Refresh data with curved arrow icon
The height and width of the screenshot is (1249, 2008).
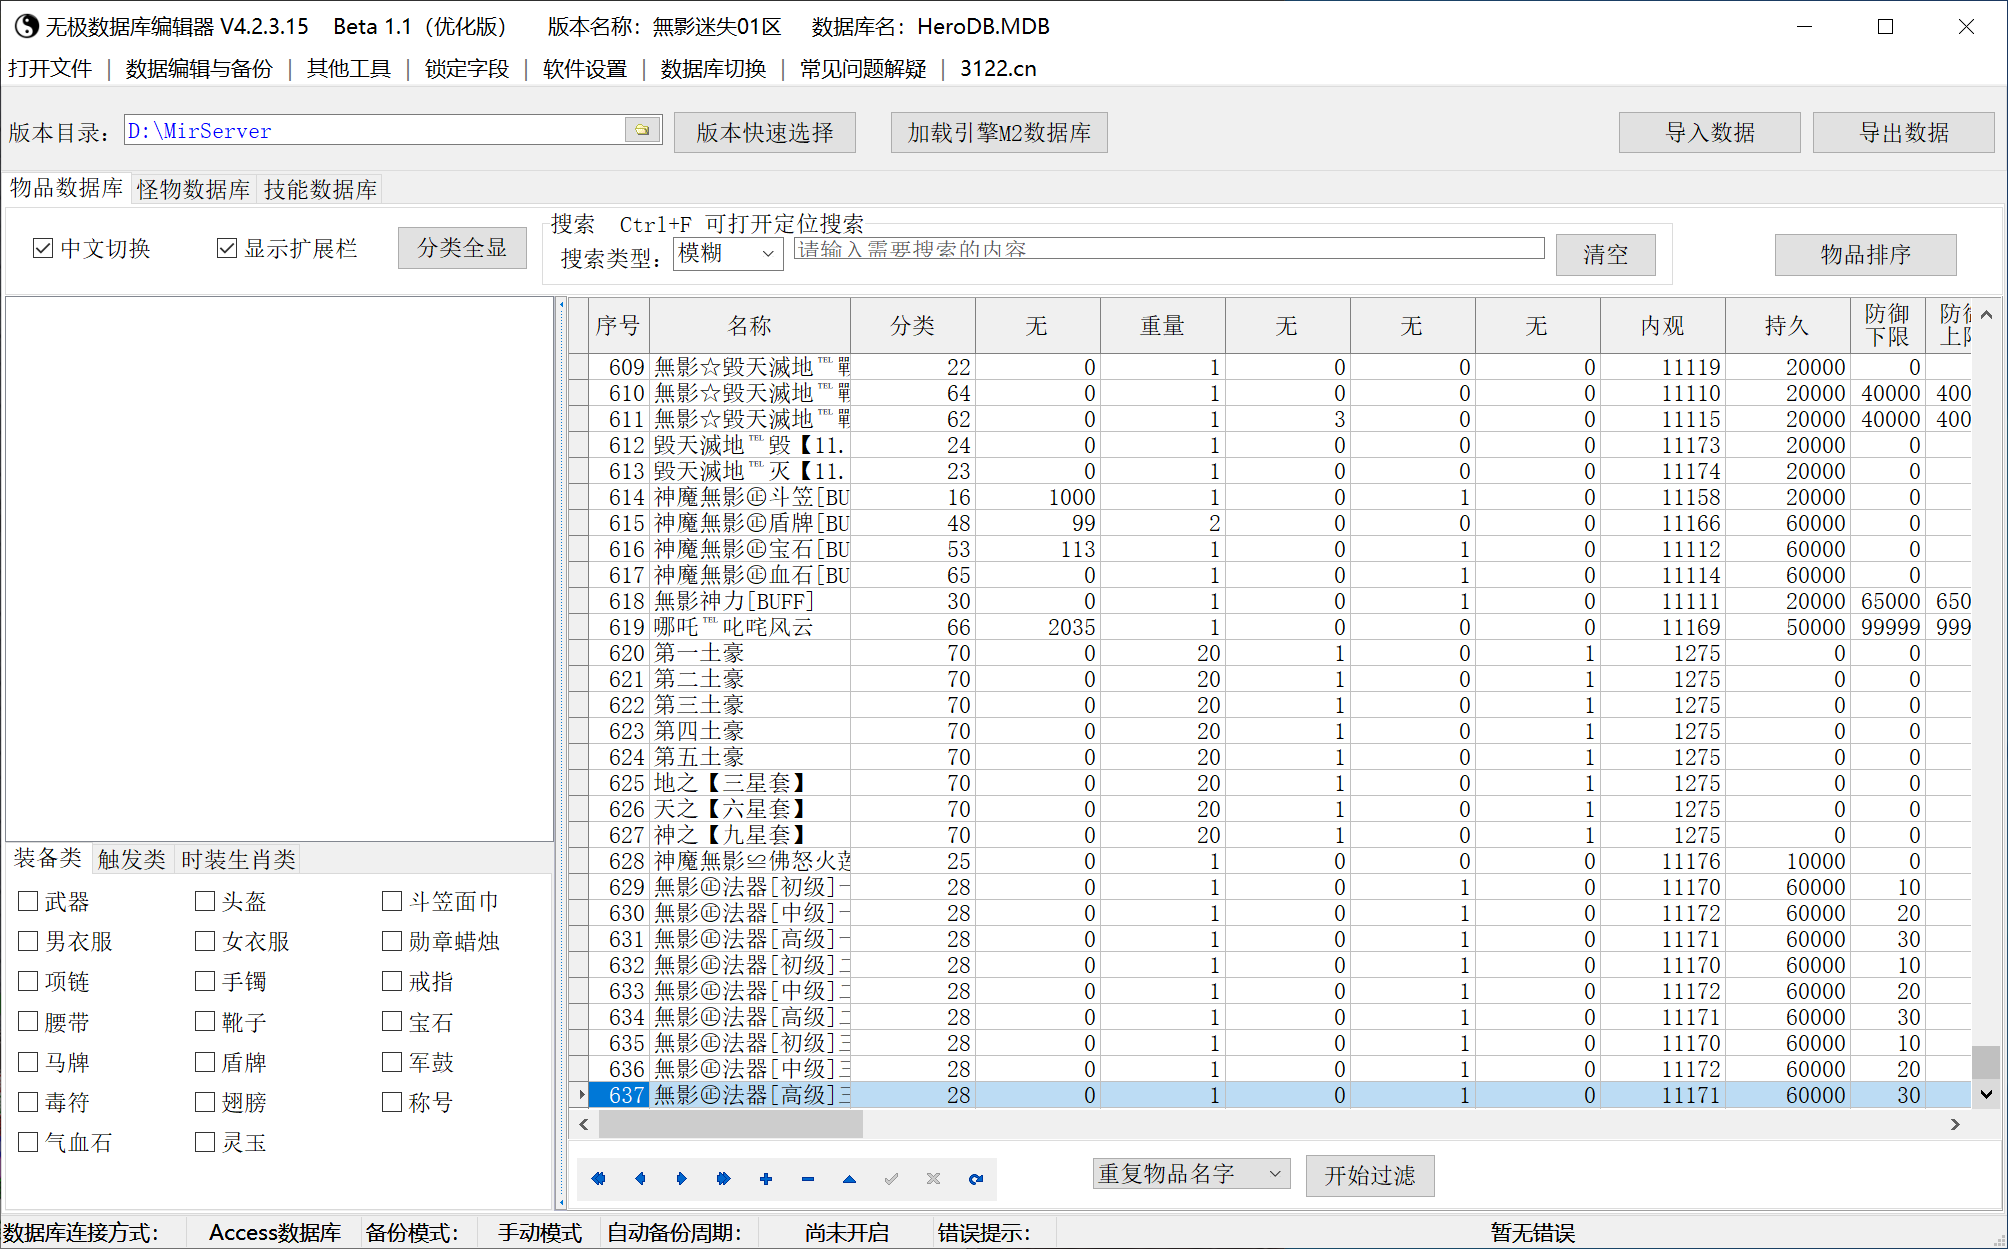(976, 1179)
